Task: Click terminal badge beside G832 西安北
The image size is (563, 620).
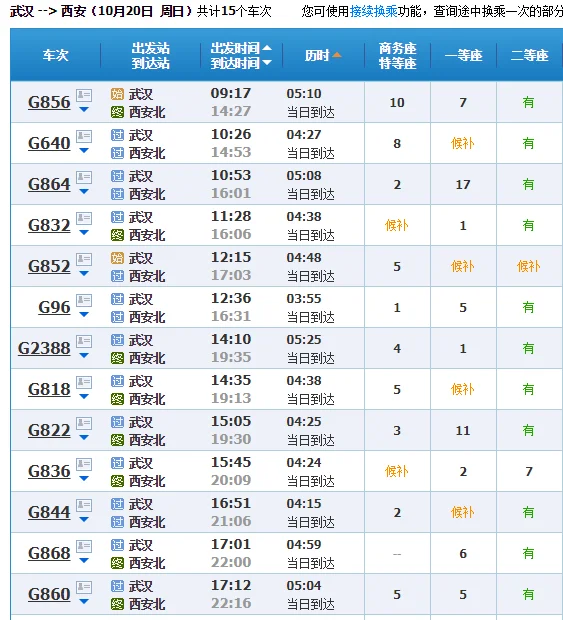Action: click(x=117, y=235)
